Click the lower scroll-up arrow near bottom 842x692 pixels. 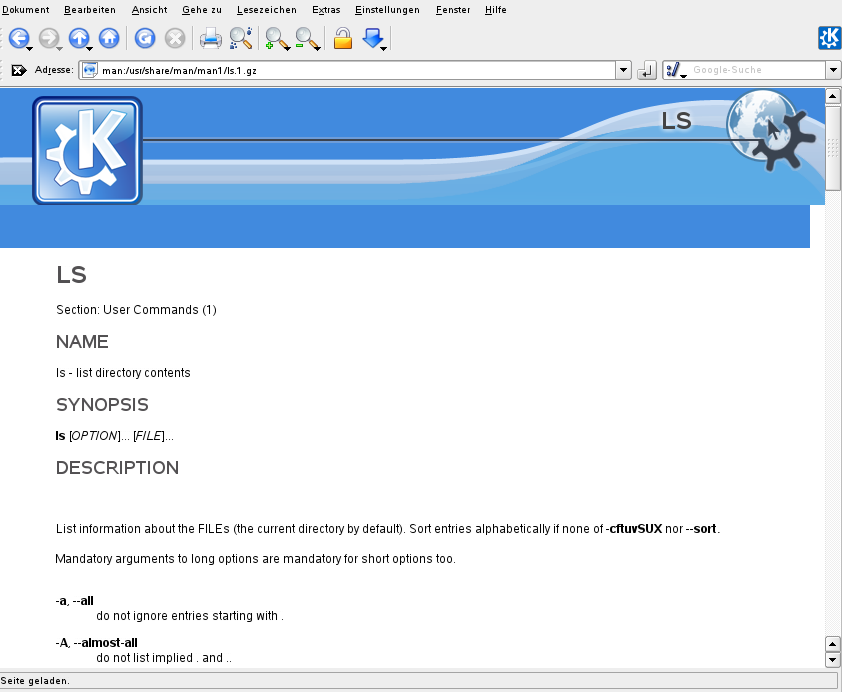click(832, 644)
